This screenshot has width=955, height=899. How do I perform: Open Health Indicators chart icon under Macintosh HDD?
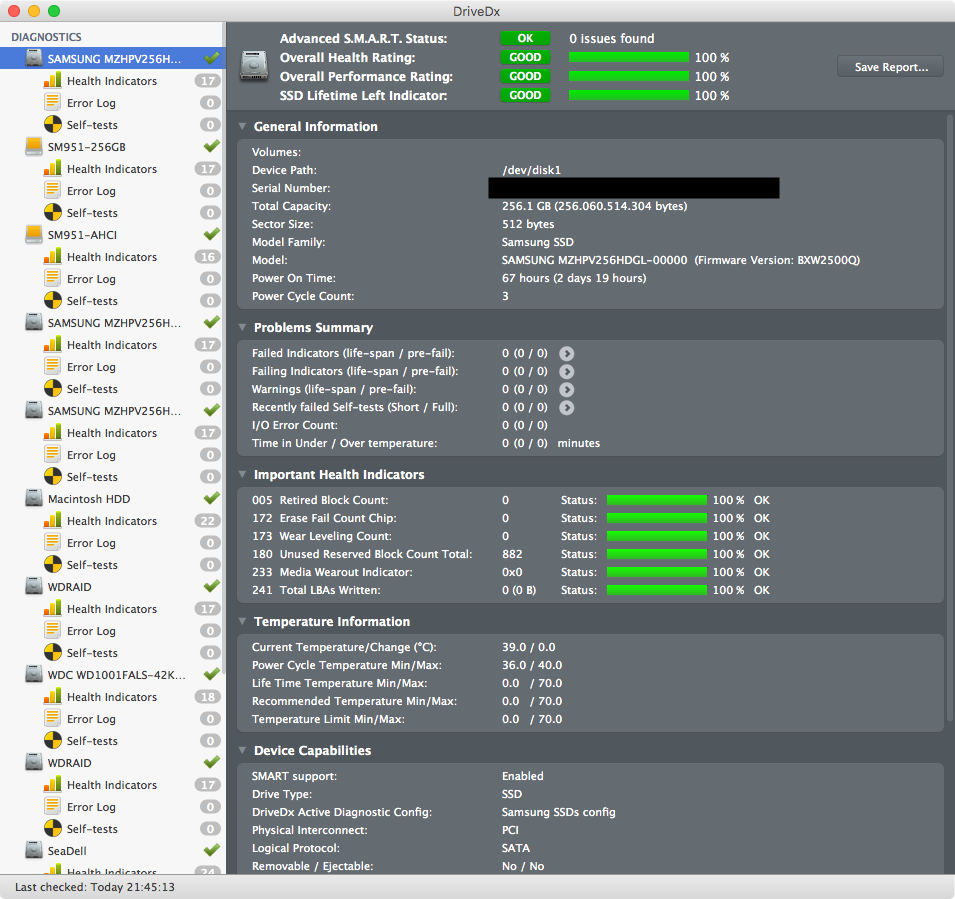52,520
